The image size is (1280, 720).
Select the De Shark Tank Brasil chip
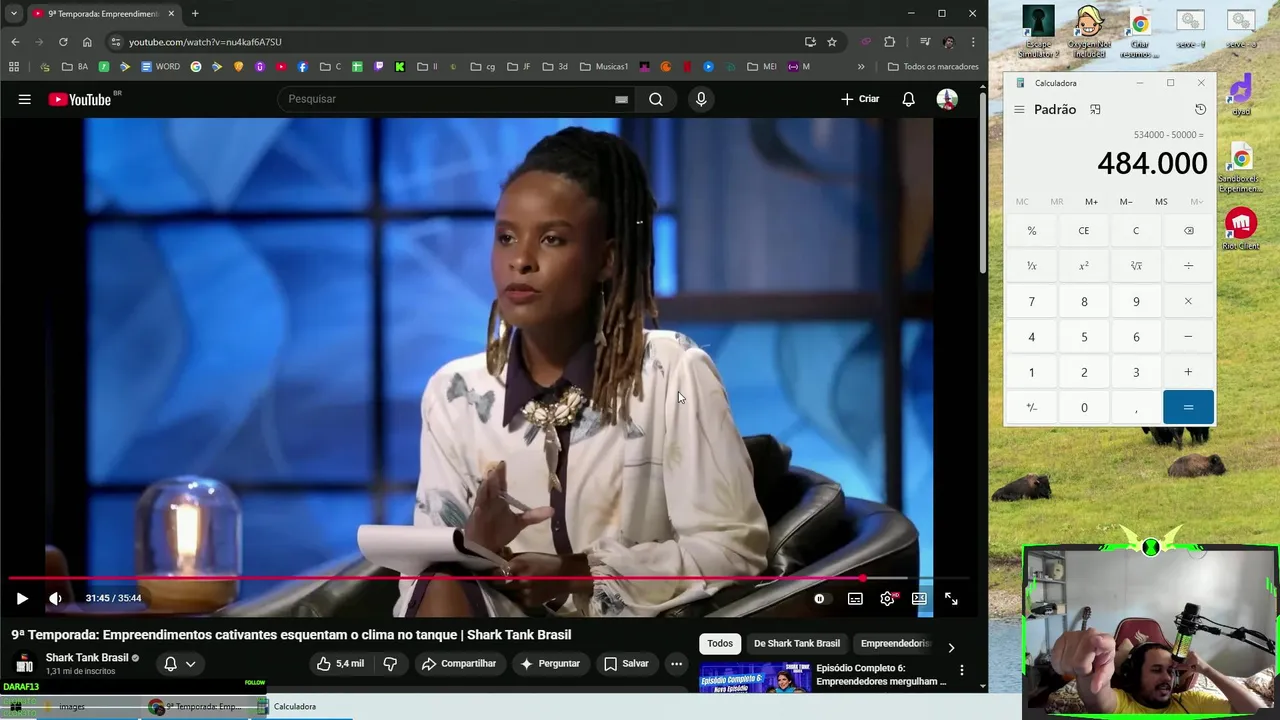point(797,643)
